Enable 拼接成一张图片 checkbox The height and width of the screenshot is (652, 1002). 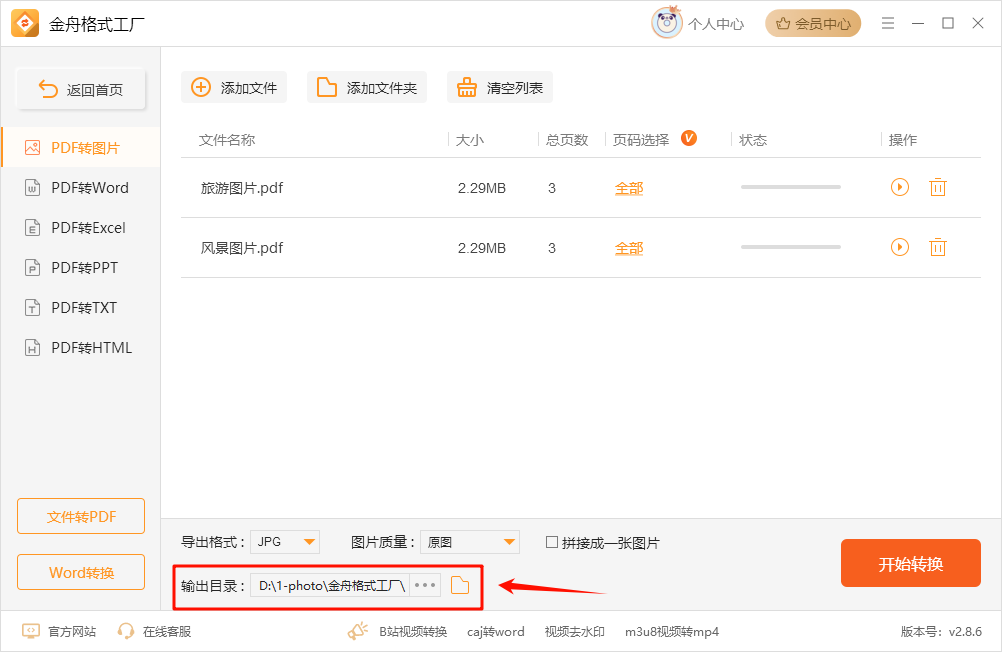coord(552,542)
